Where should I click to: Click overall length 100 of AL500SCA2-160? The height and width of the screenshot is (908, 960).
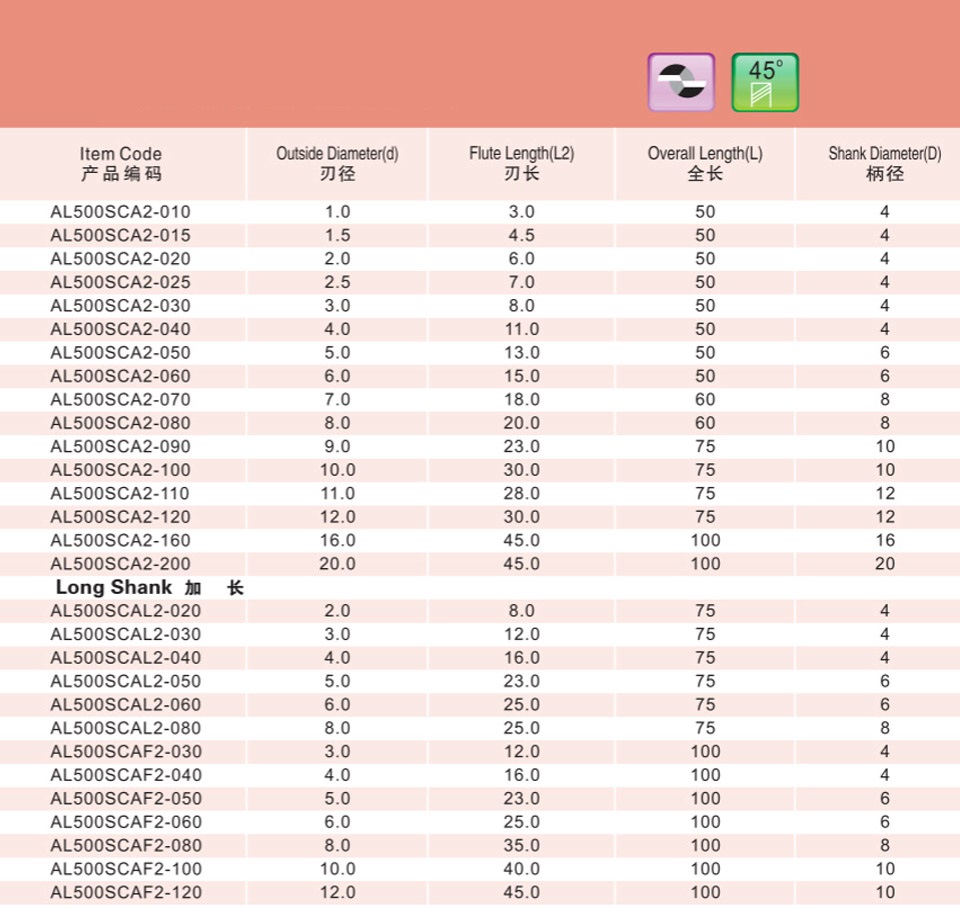[x=705, y=541]
